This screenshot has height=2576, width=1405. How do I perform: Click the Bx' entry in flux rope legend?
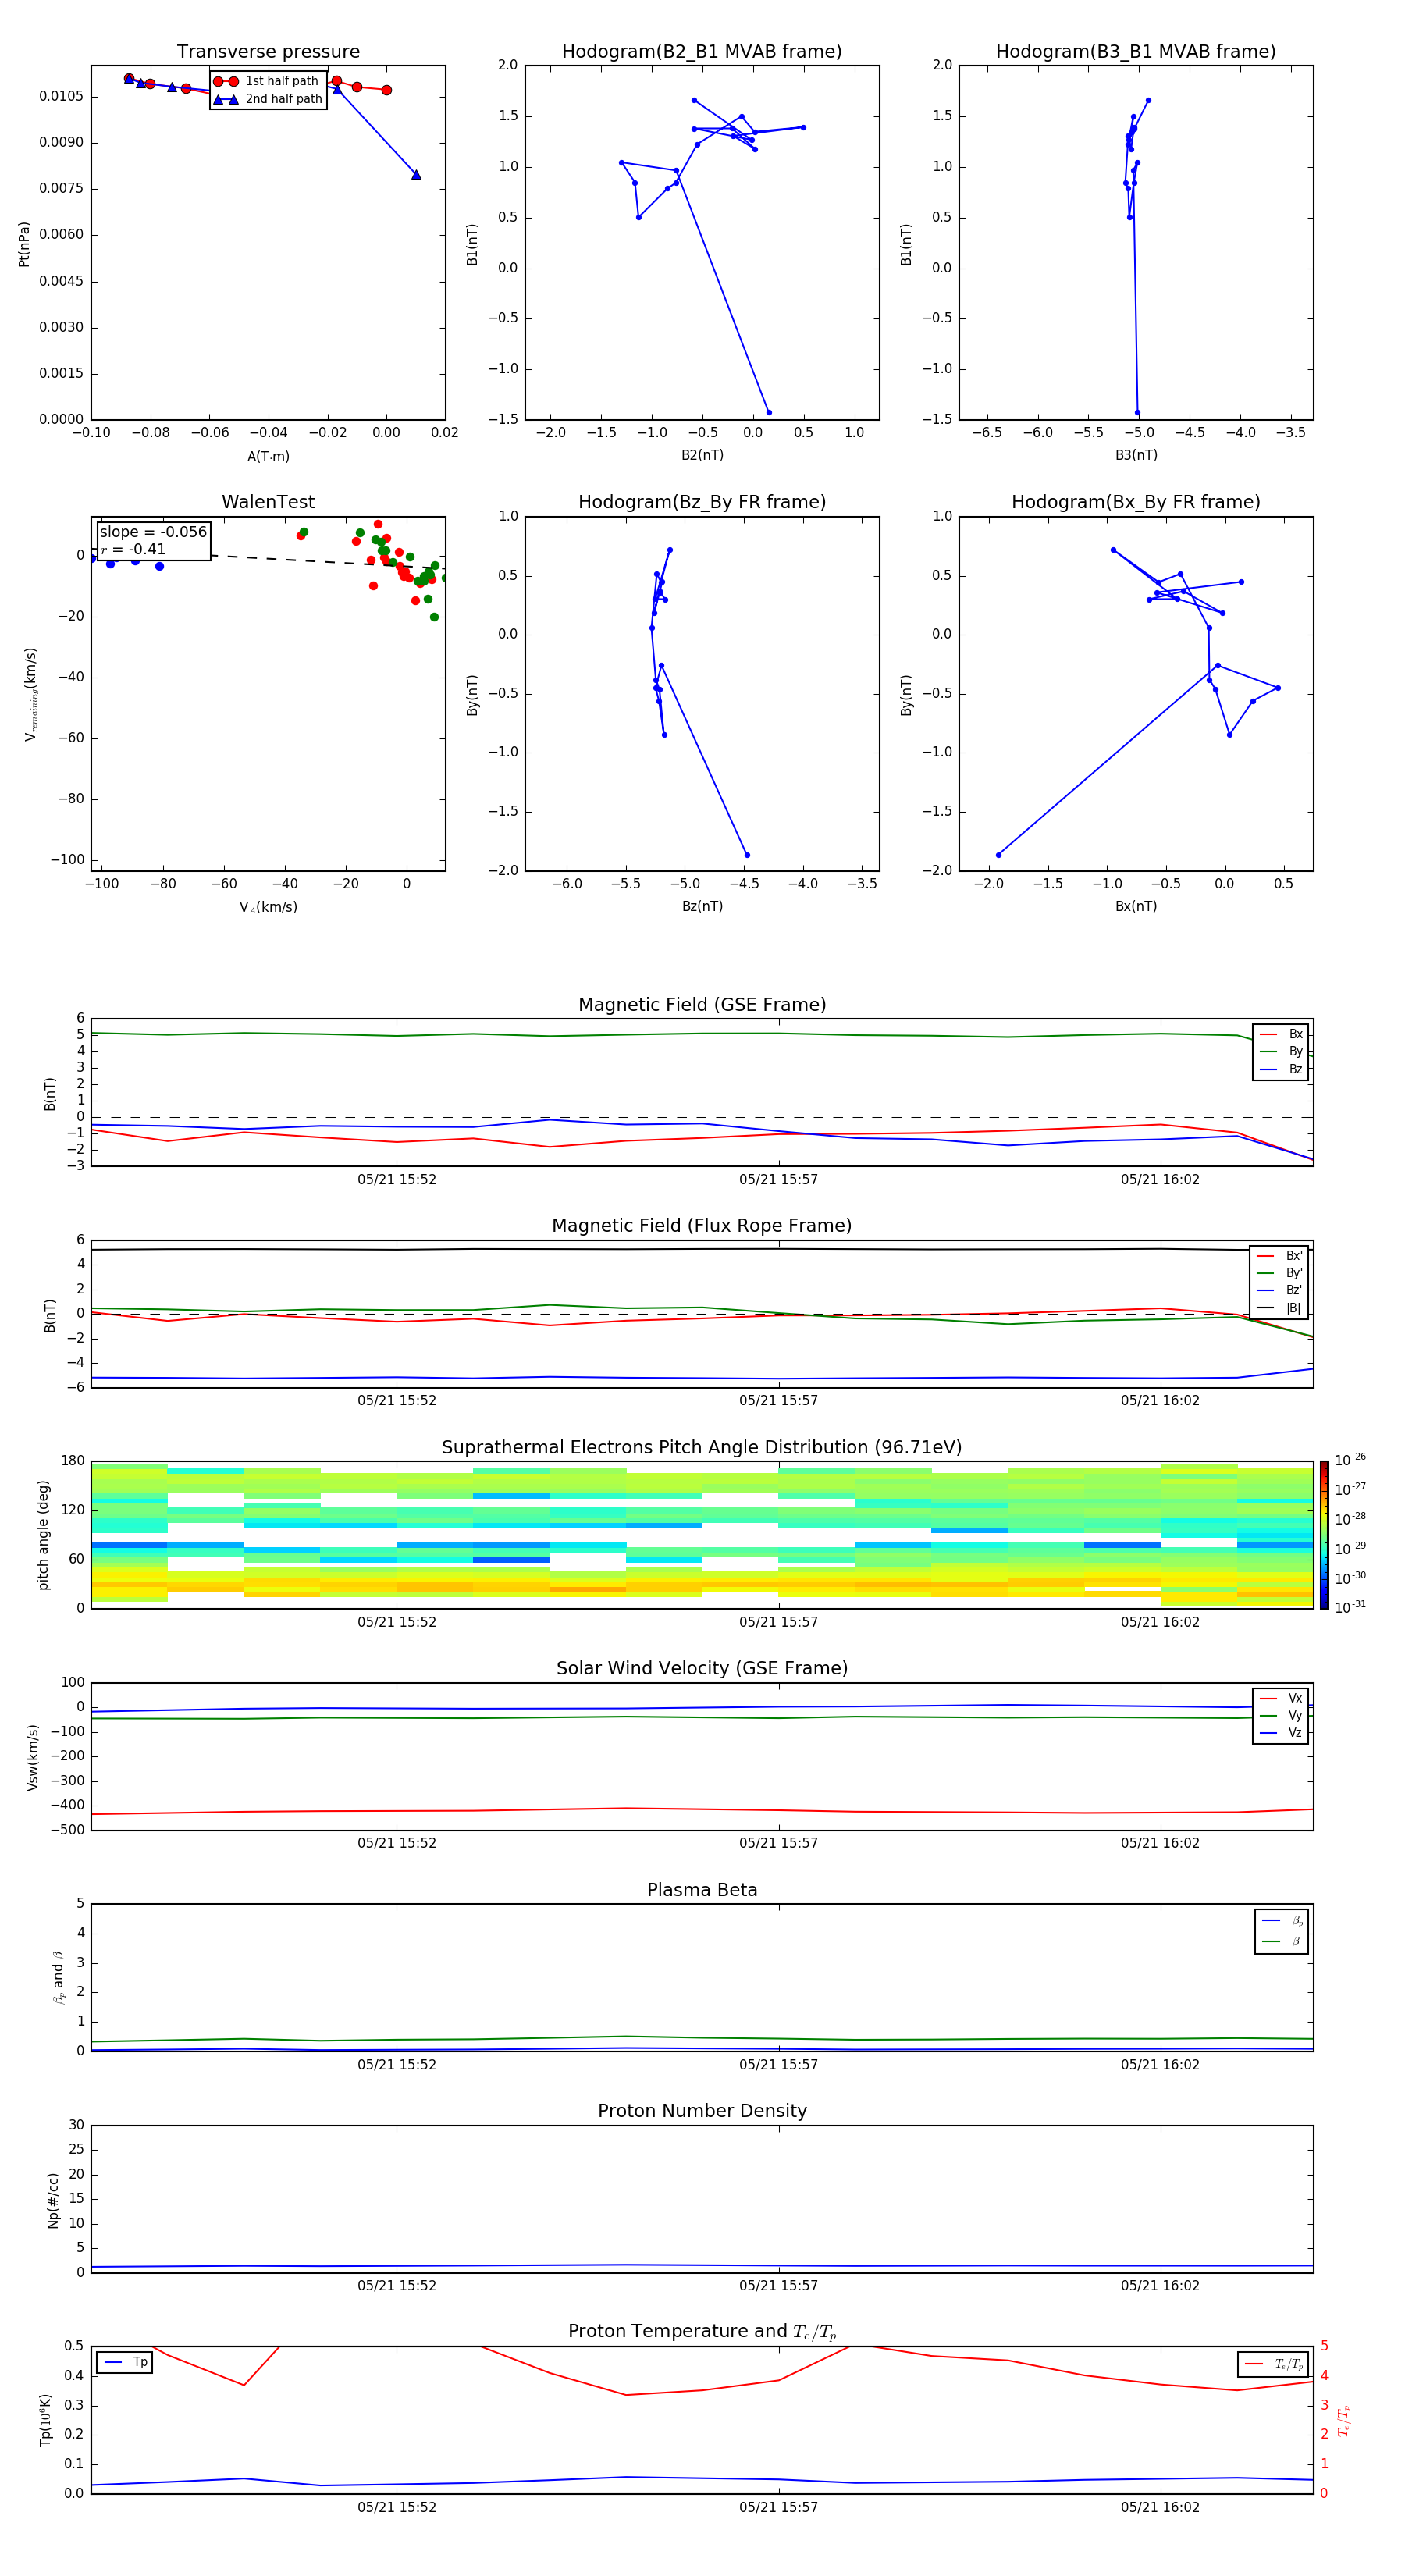click(1279, 1256)
